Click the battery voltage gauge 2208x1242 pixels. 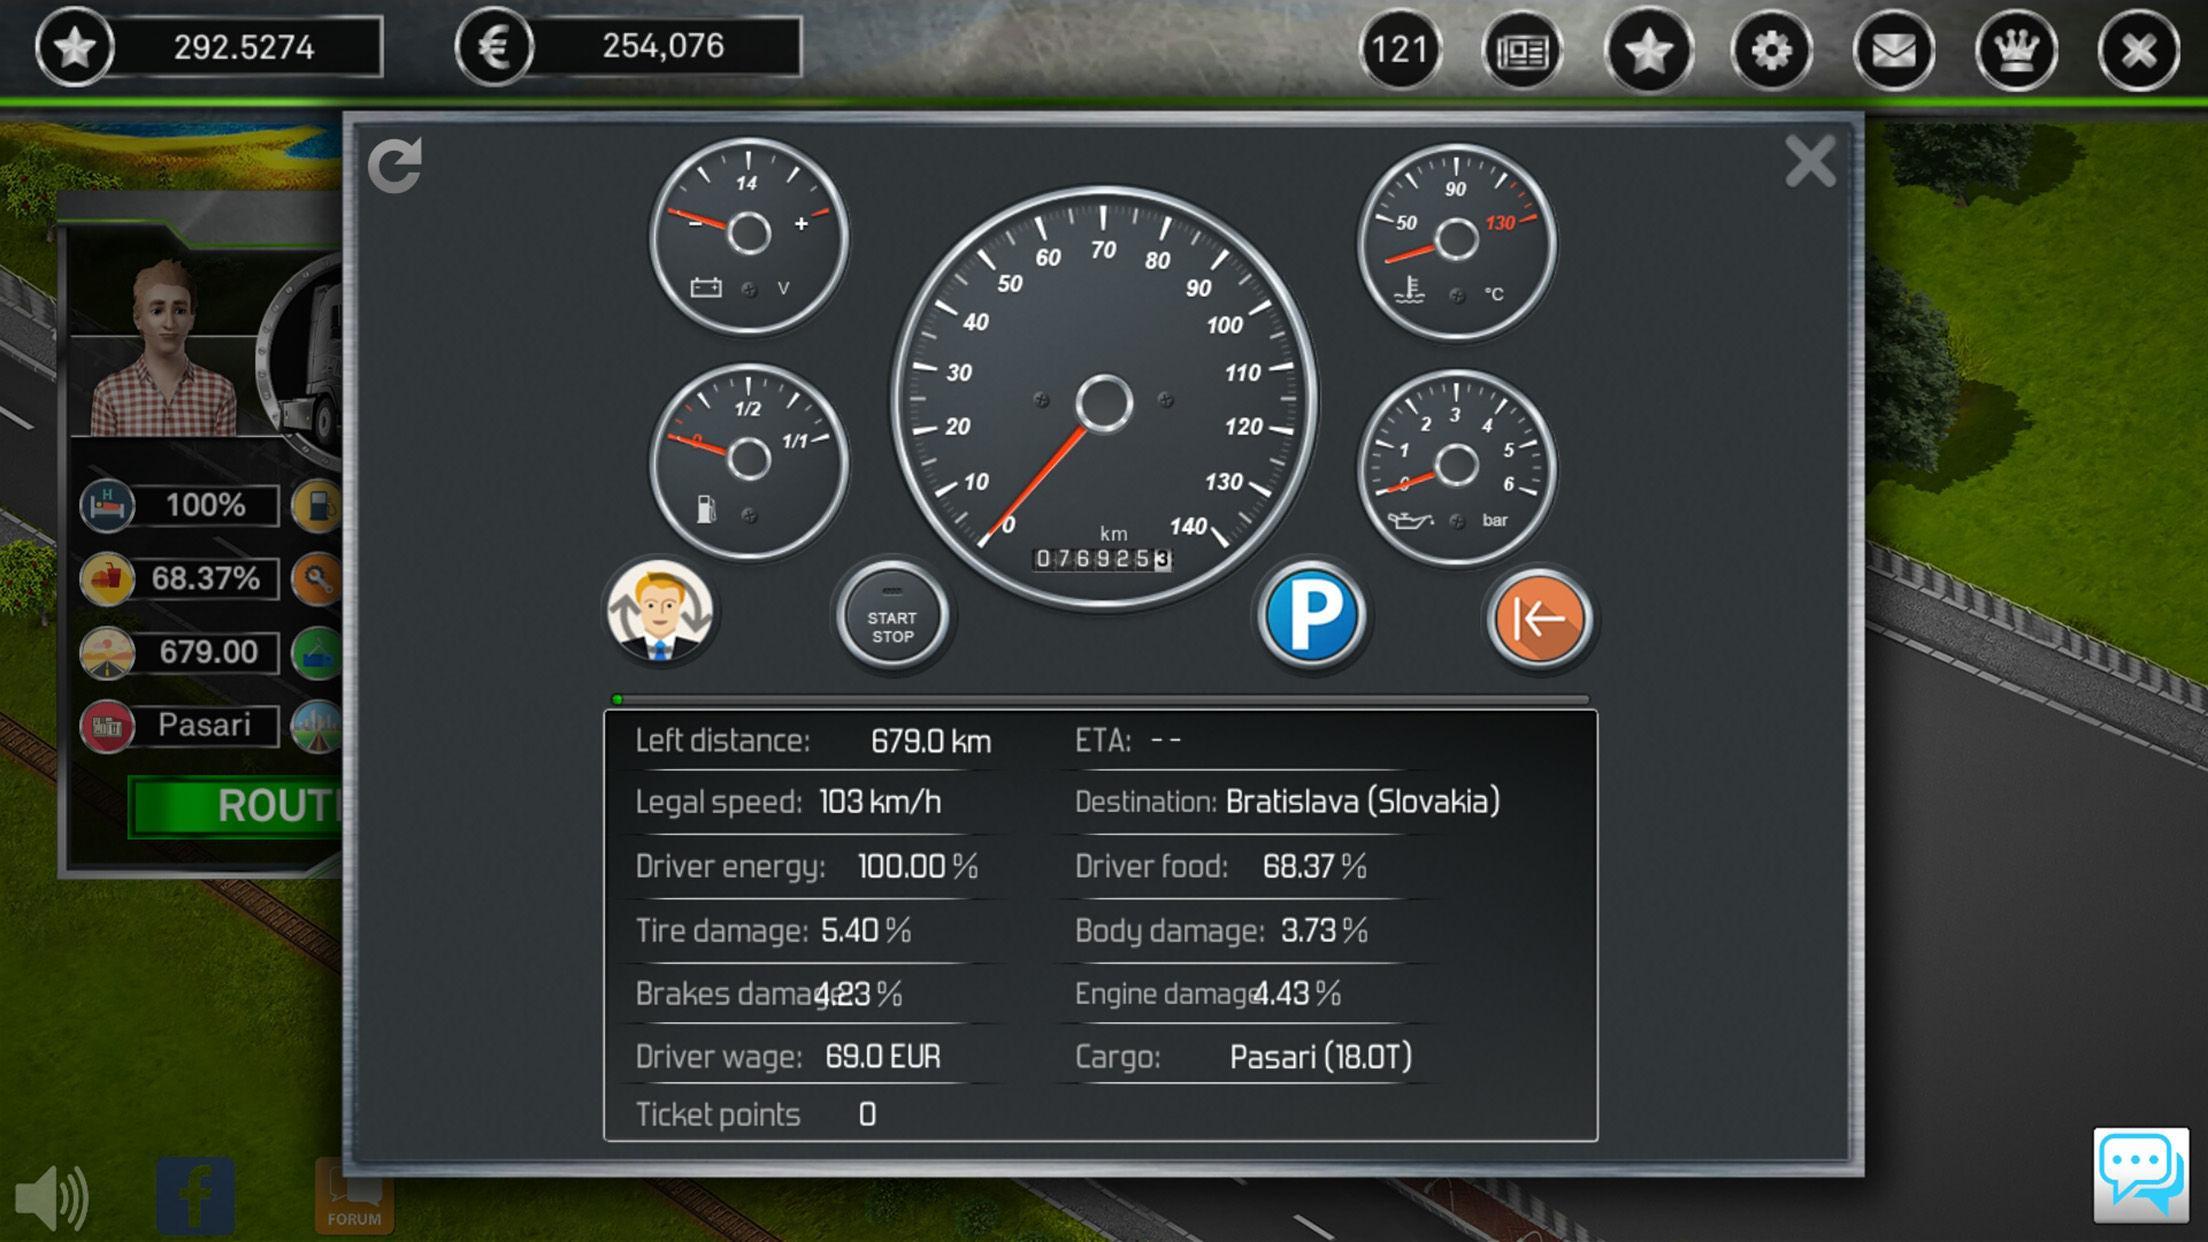coord(749,235)
